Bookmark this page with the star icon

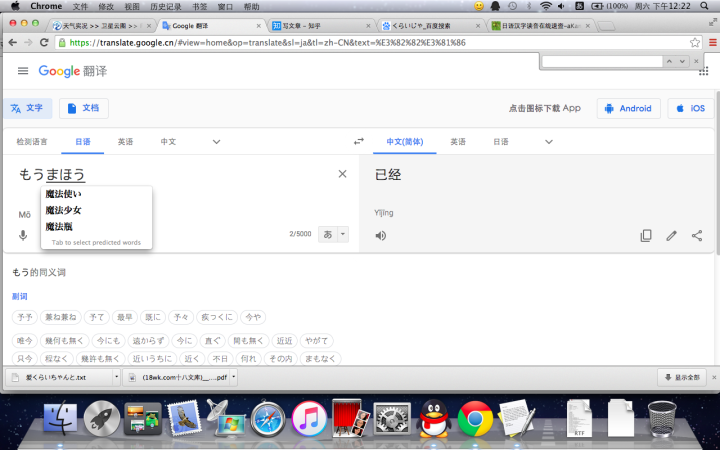click(x=695, y=43)
